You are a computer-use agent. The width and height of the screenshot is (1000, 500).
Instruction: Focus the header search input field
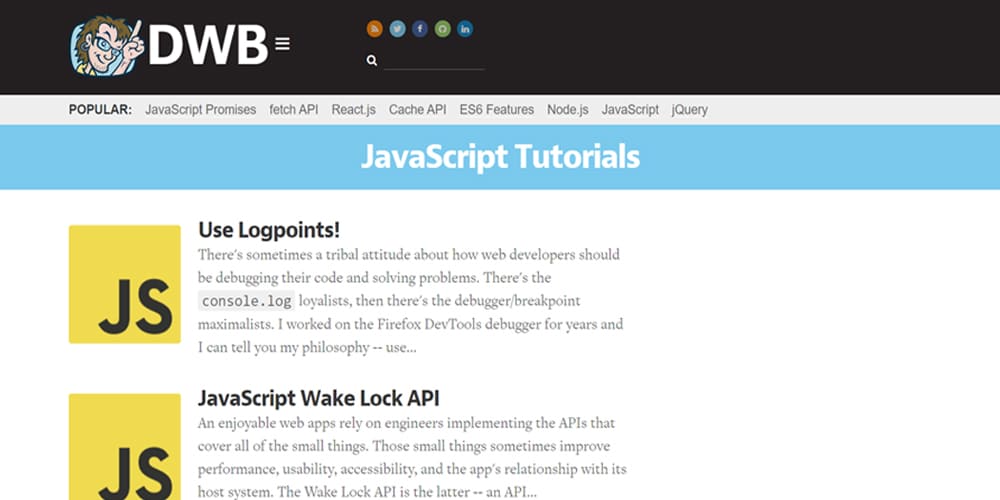coord(434,61)
